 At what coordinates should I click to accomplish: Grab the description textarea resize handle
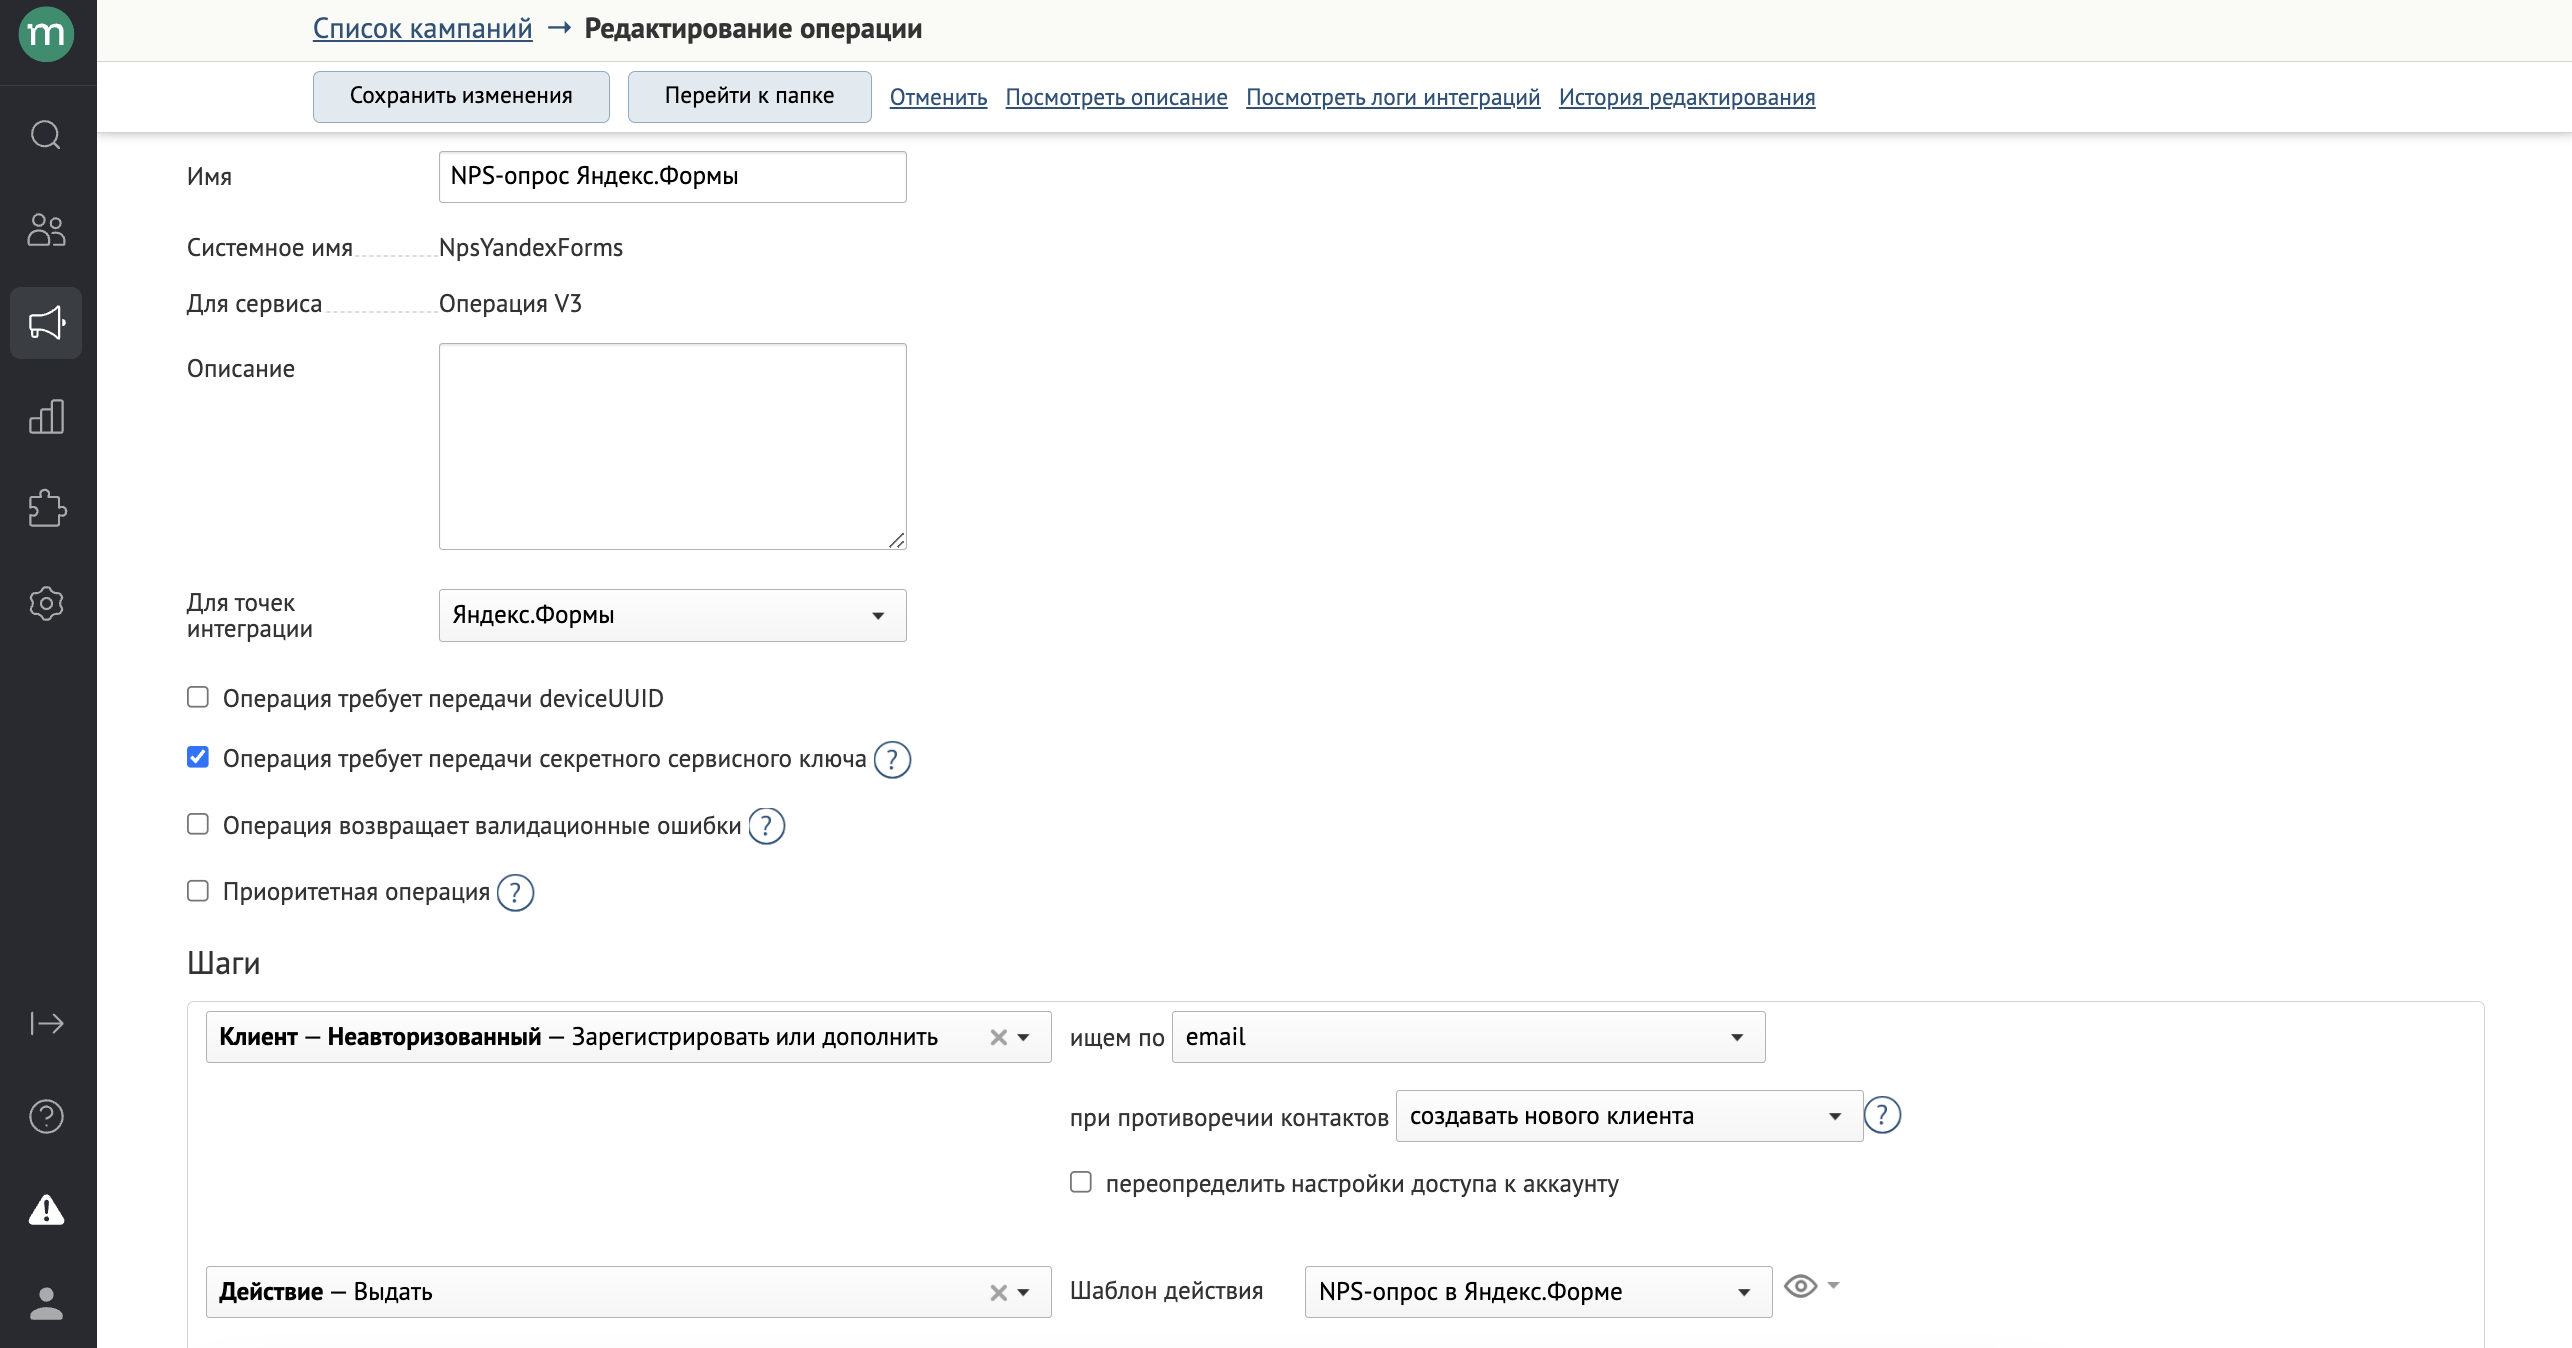(896, 540)
